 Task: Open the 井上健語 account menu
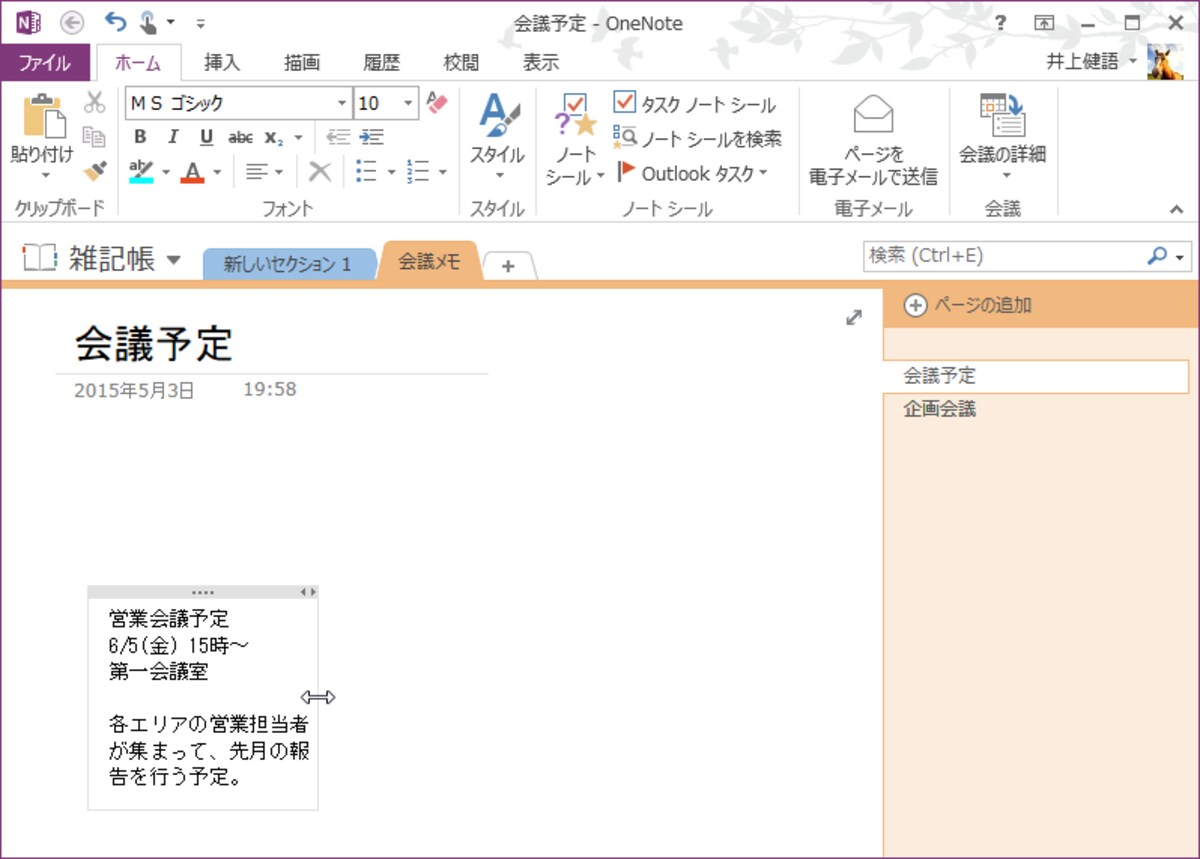point(1092,62)
